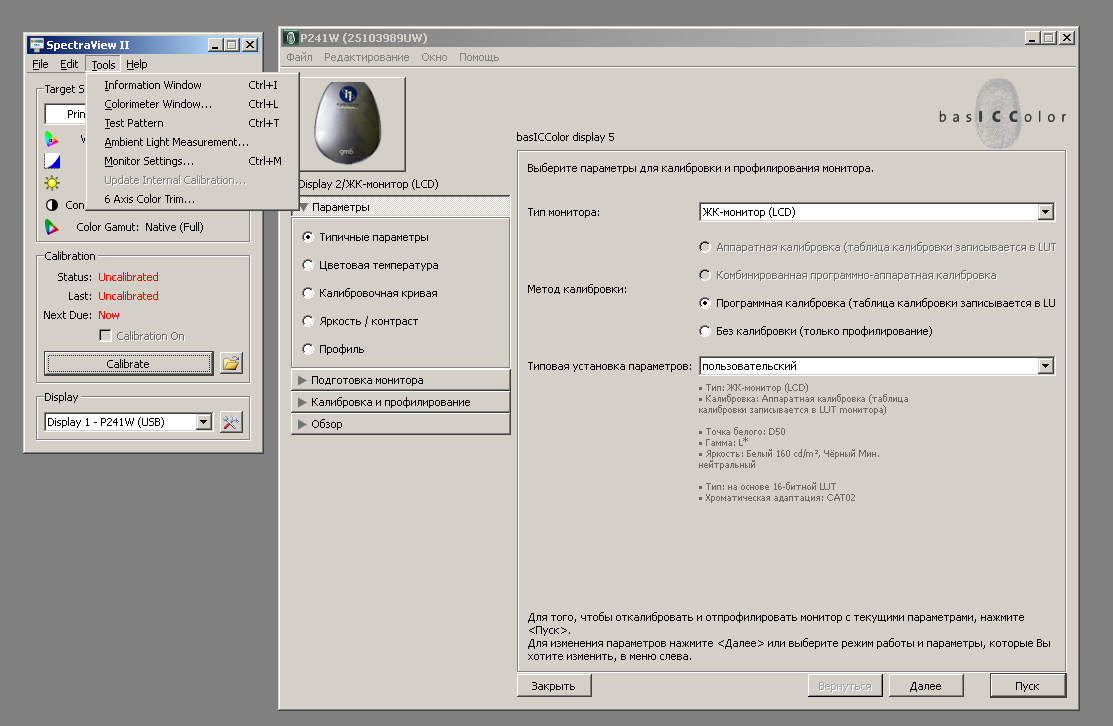Open 6 Axis Color Trim... entry

[192, 199]
